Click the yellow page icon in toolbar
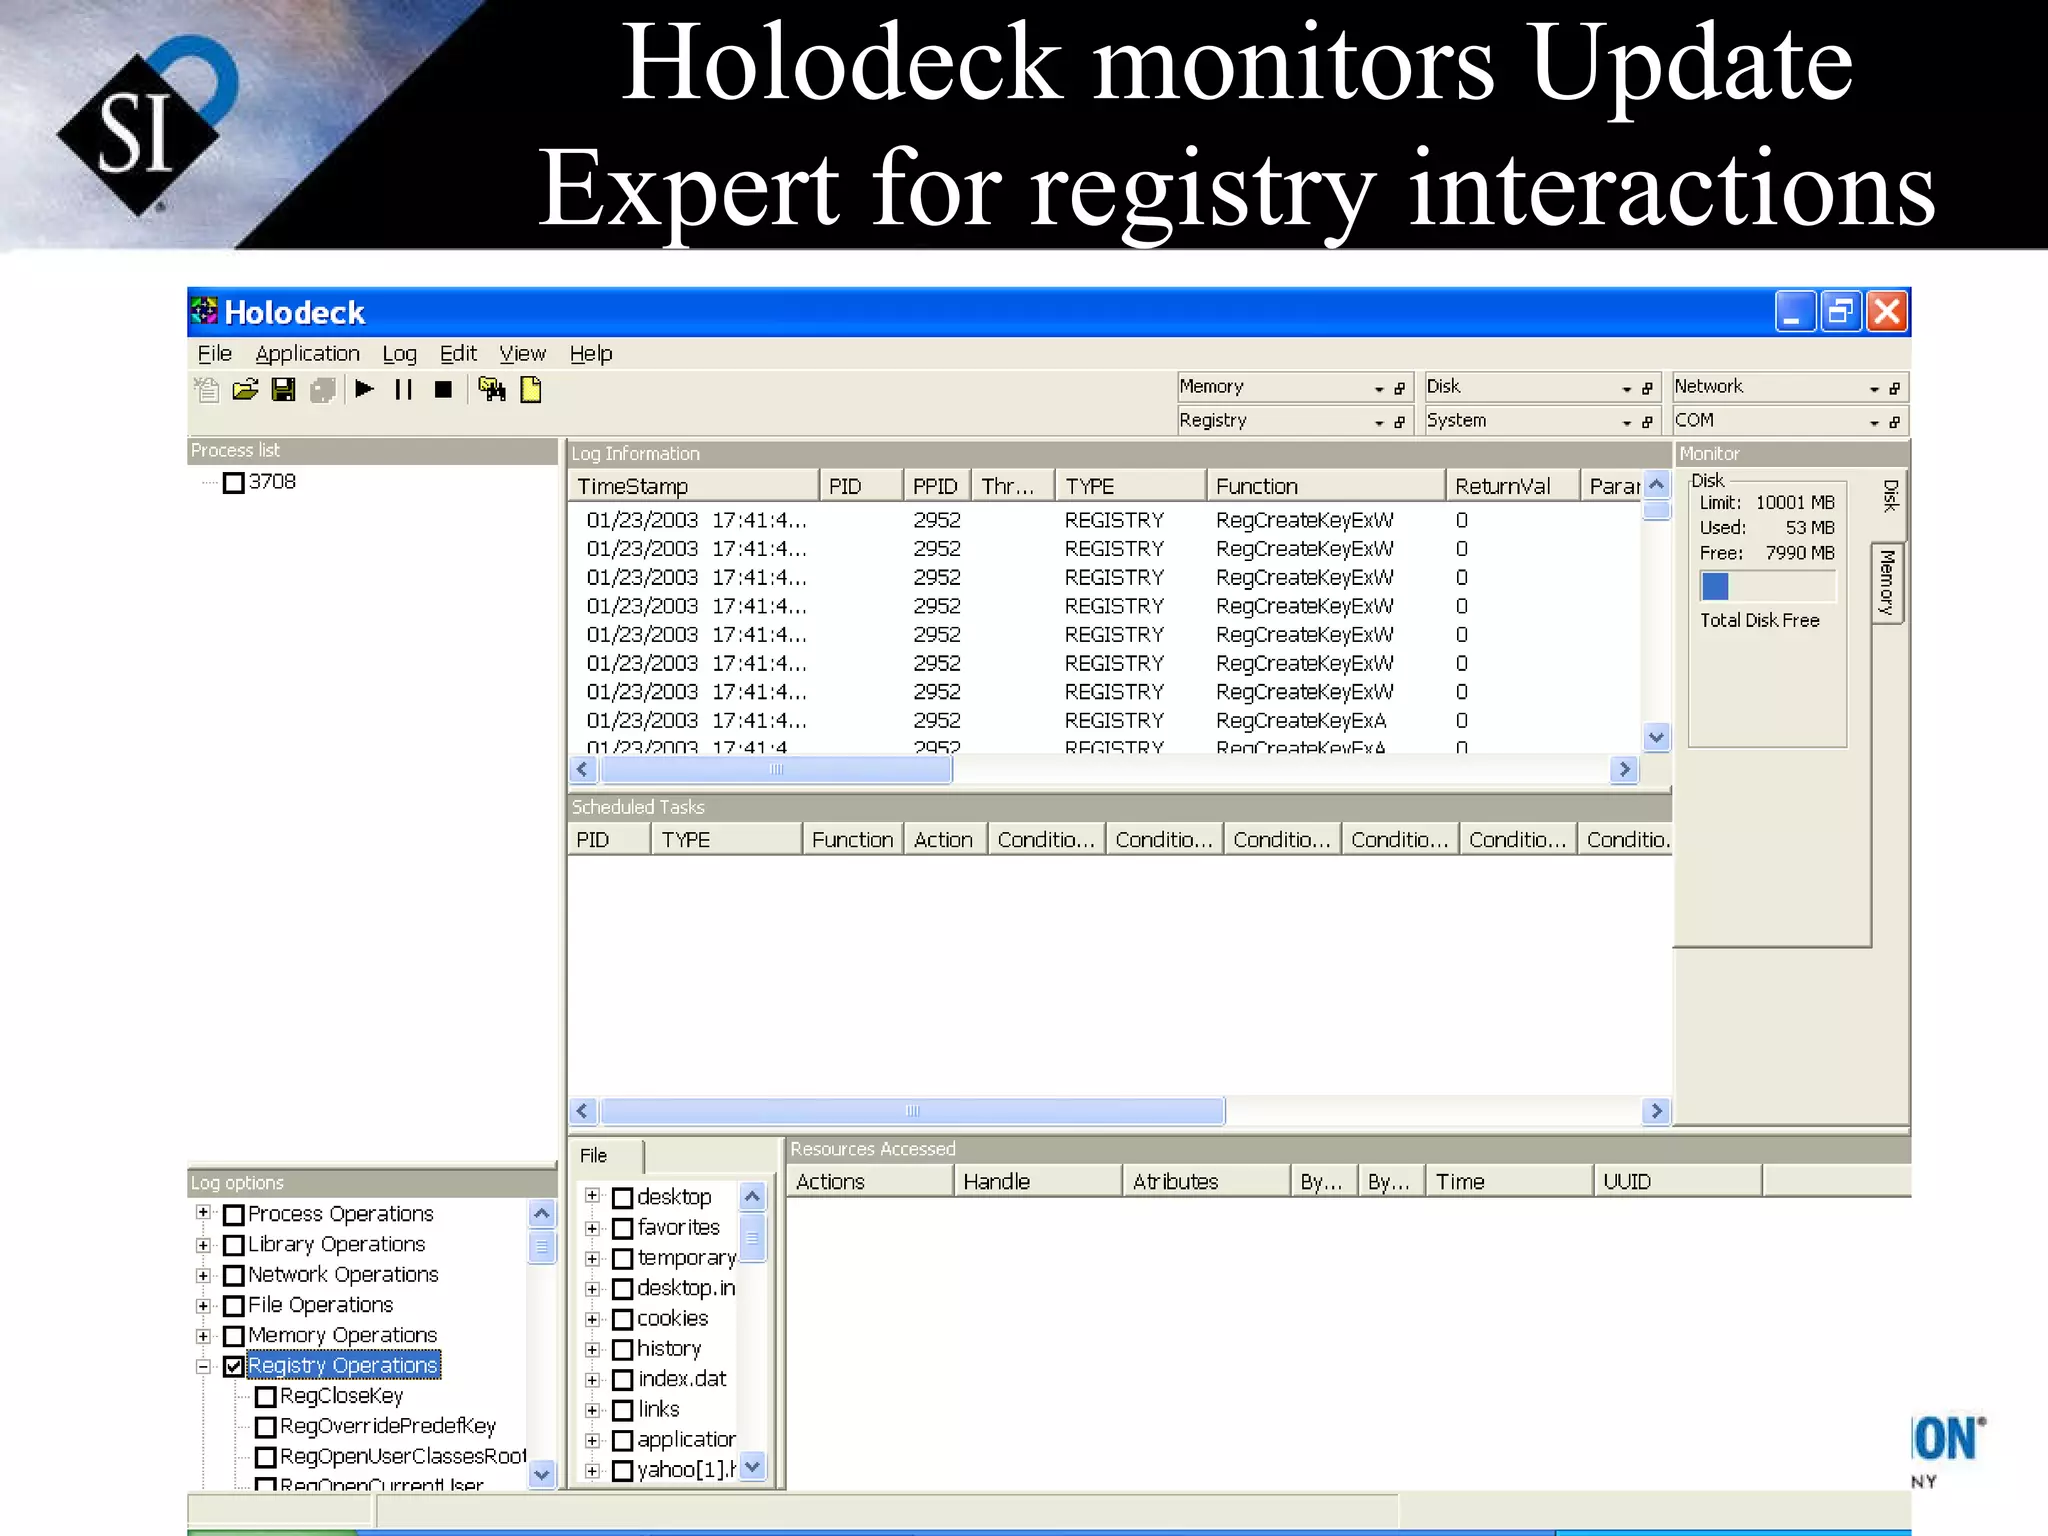Screen dimensions: 2048x1536 531,390
